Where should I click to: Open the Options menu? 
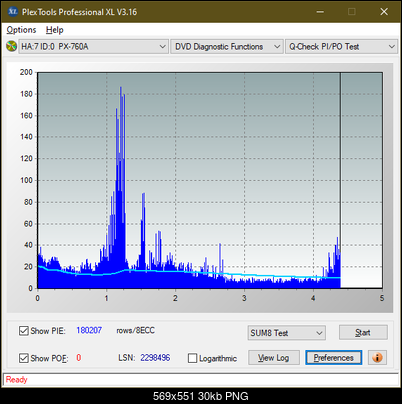[21, 30]
